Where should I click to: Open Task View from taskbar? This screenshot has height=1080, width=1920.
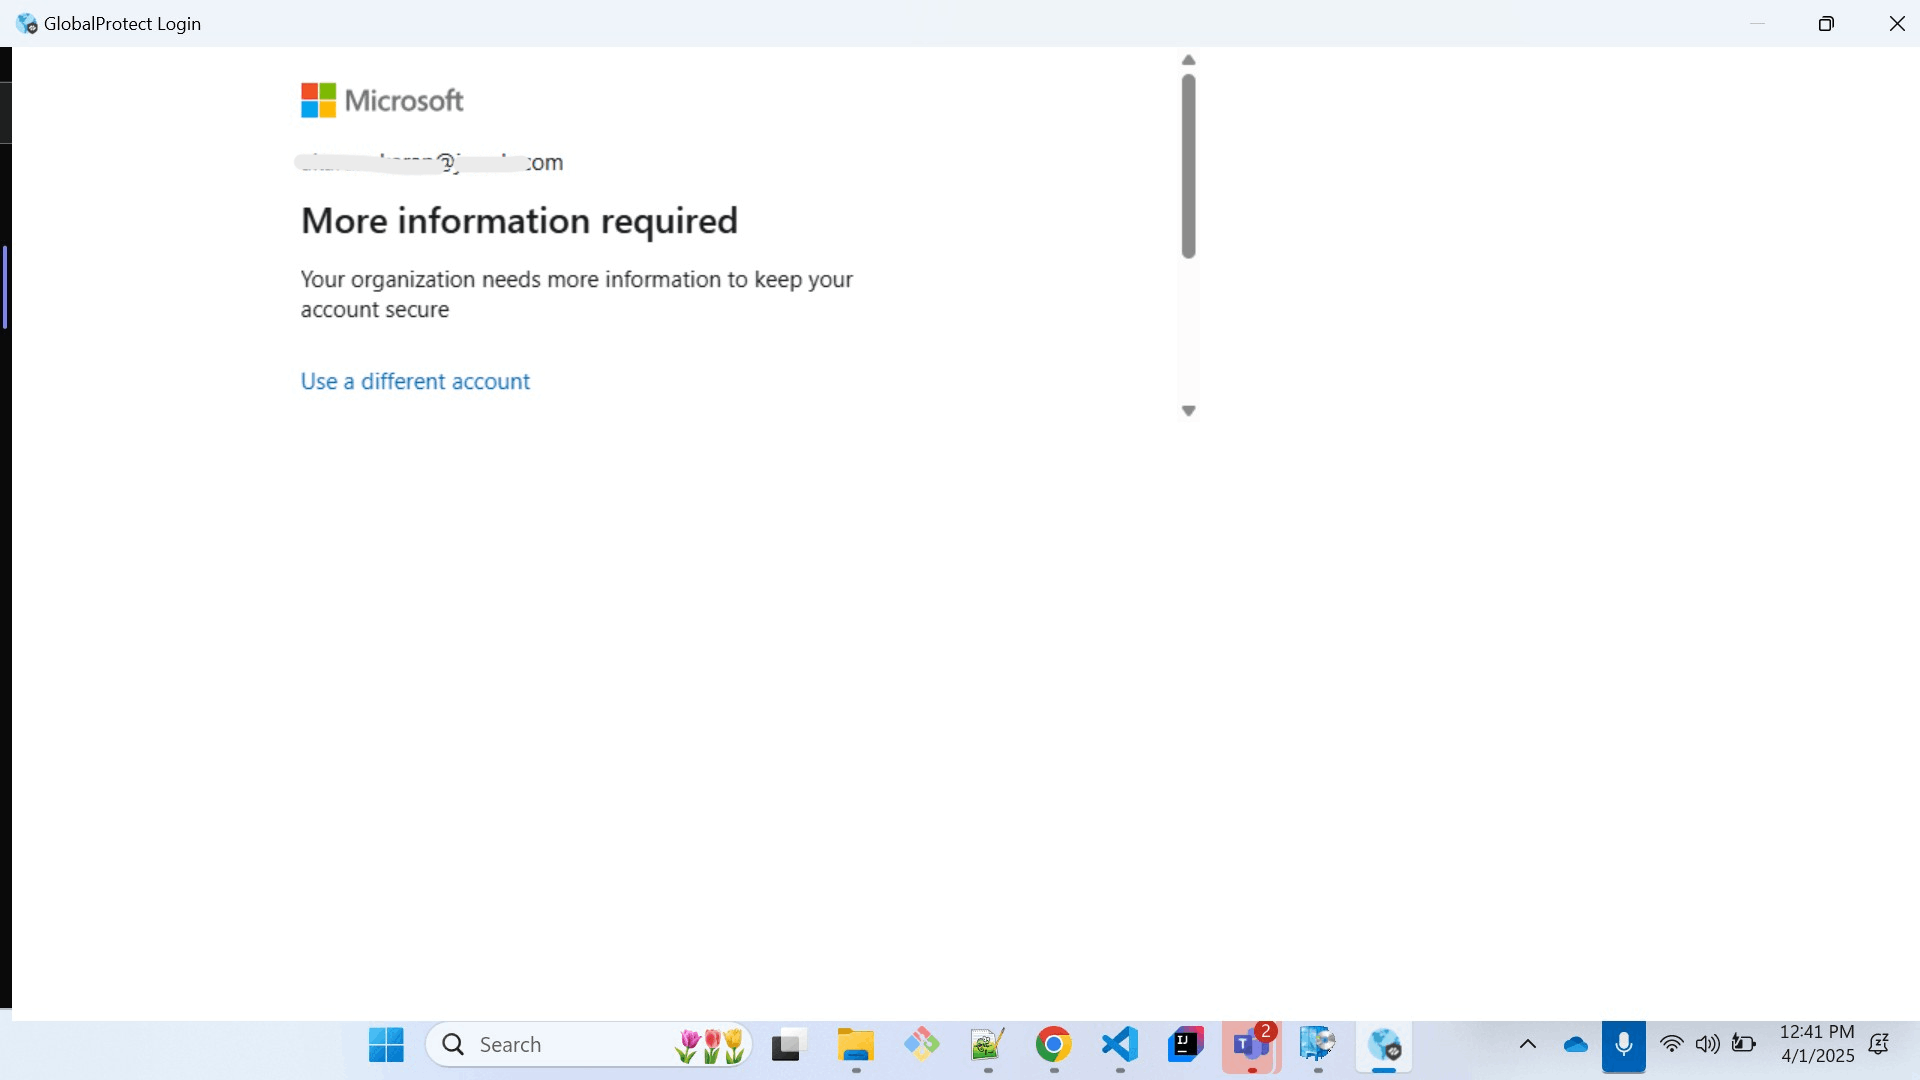(x=789, y=1045)
